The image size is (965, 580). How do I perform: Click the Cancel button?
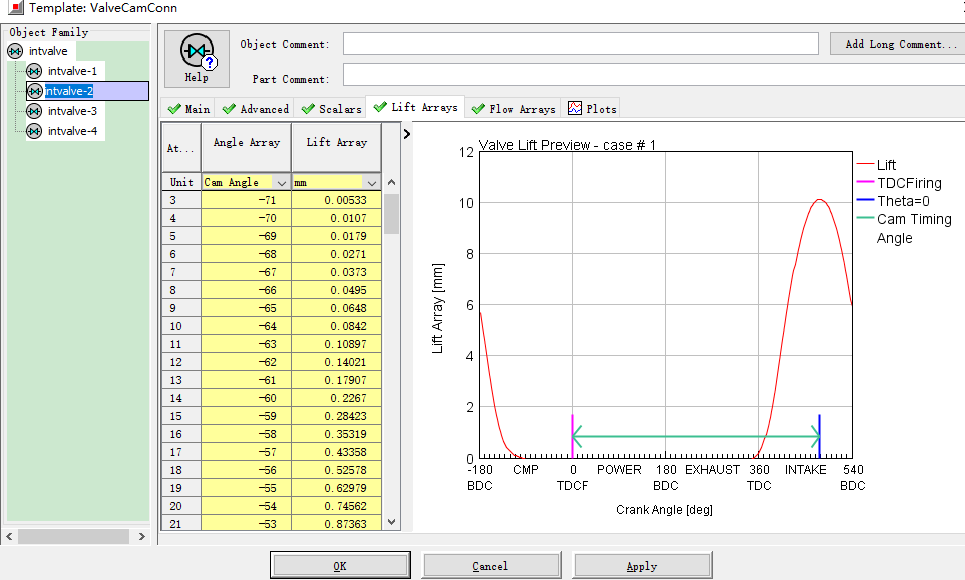click(x=490, y=566)
